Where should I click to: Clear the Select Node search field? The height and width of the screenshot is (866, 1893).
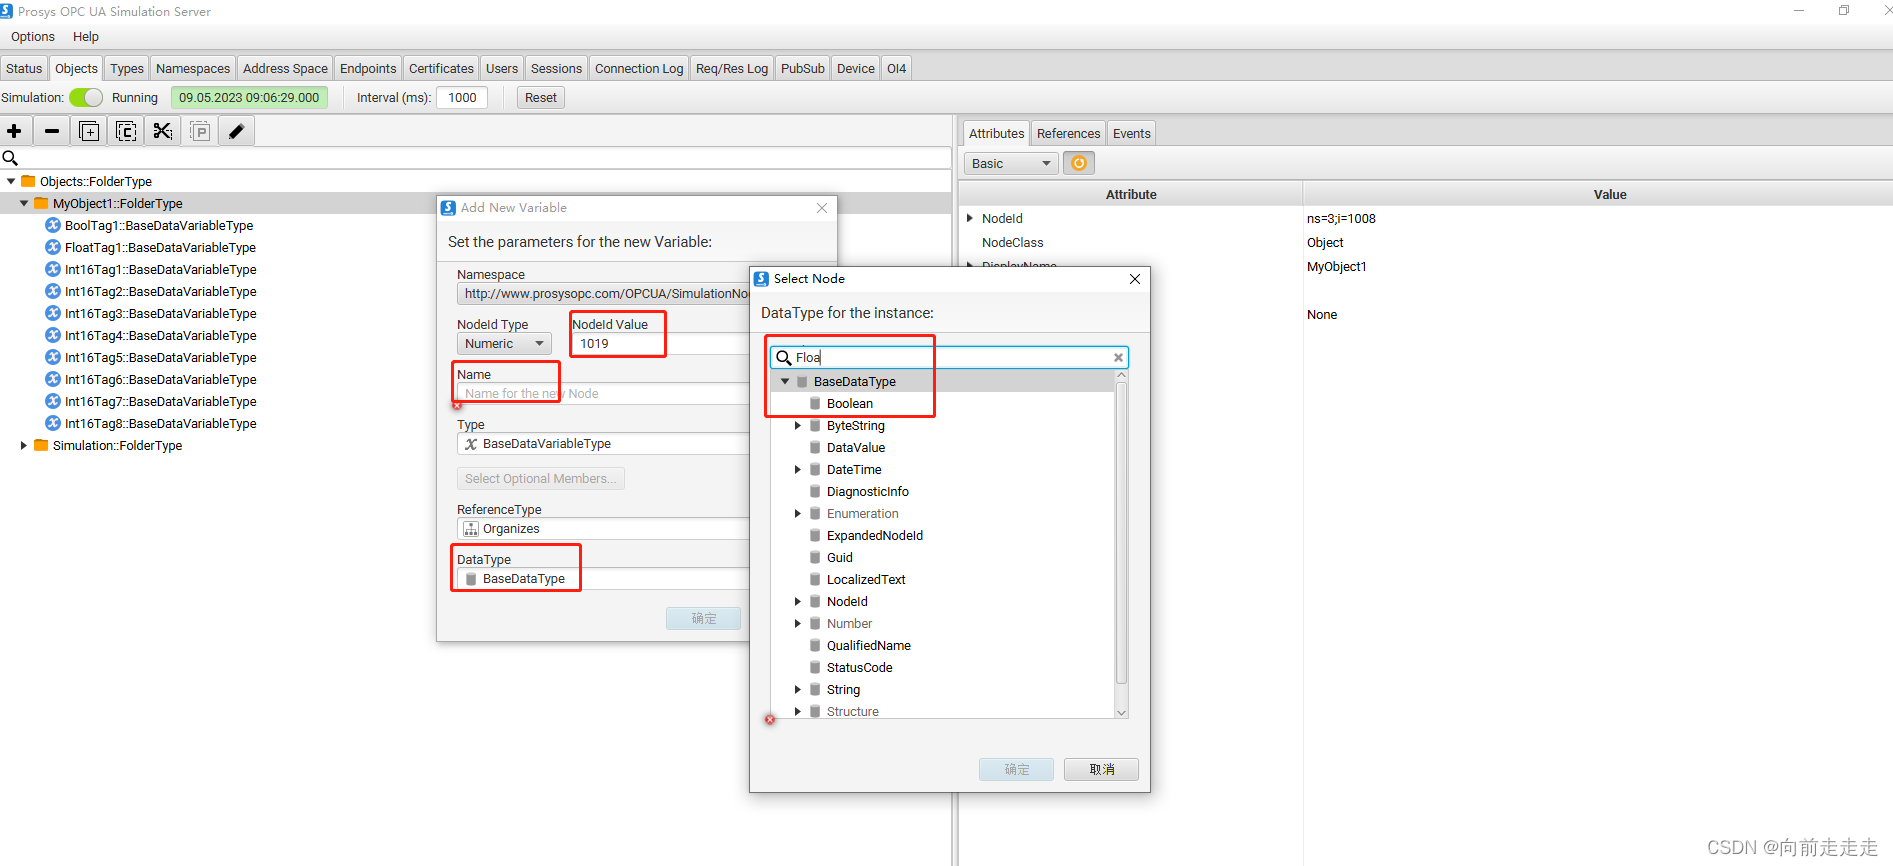(x=1118, y=357)
